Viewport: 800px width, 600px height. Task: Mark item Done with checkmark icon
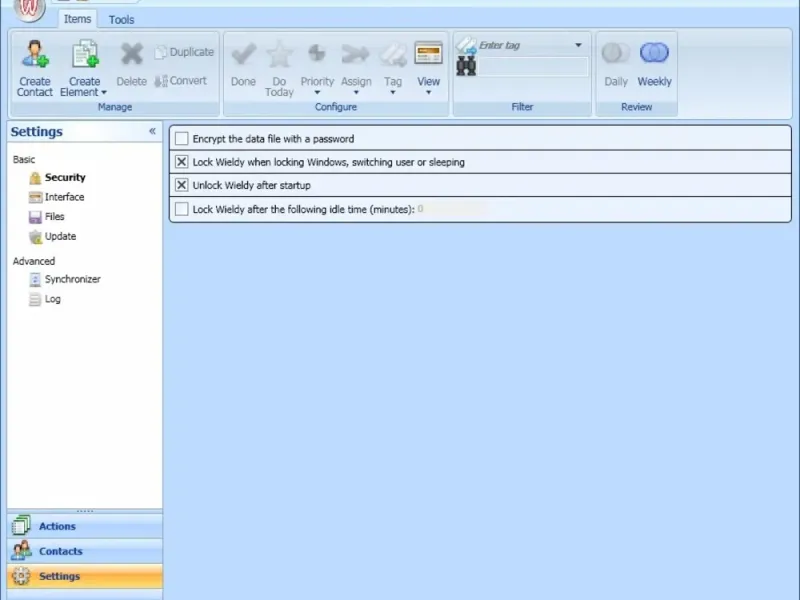click(x=243, y=54)
